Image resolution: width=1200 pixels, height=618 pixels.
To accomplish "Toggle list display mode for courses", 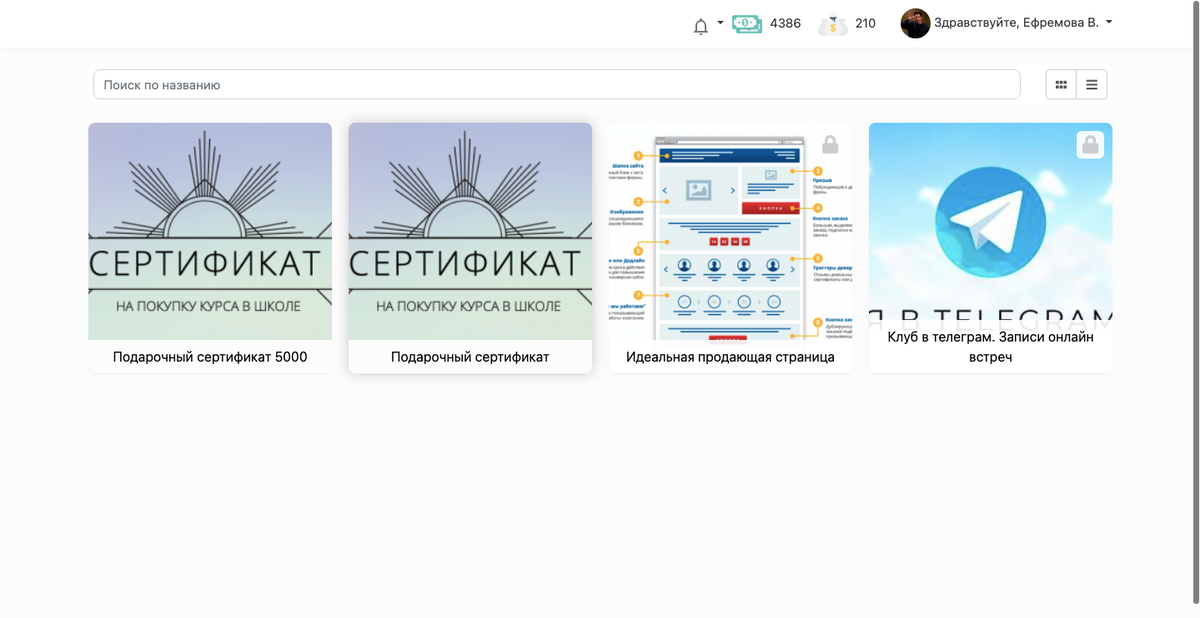I will (x=1091, y=84).
